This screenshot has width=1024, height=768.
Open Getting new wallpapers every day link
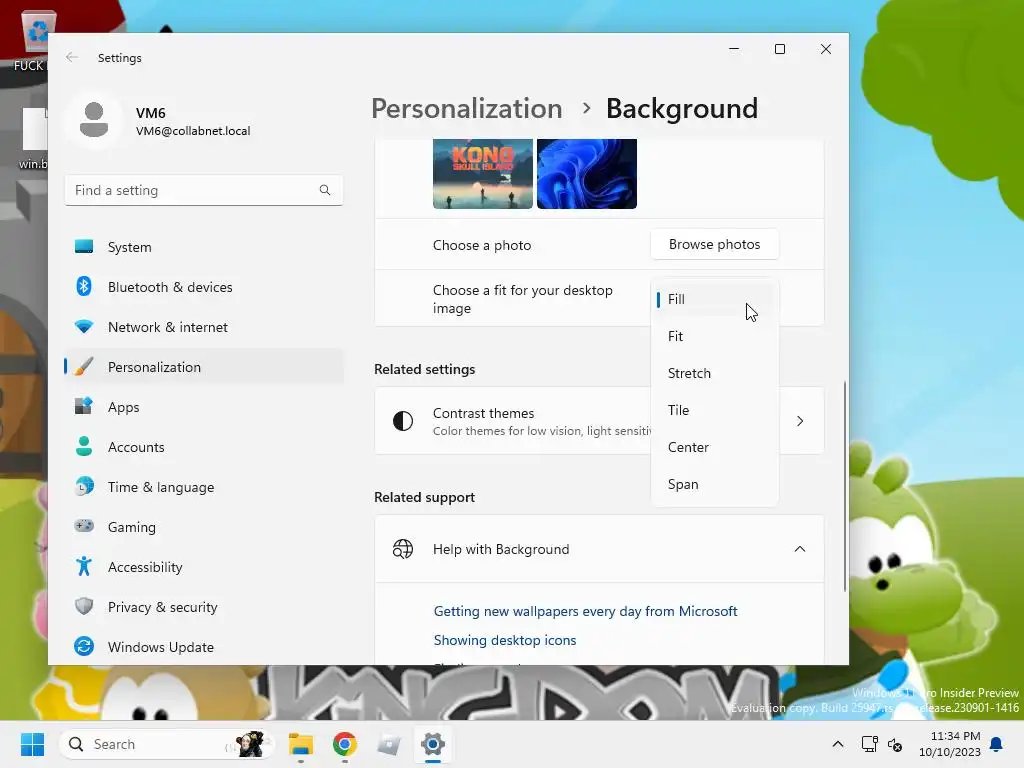pyautogui.click(x=585, y=611)
